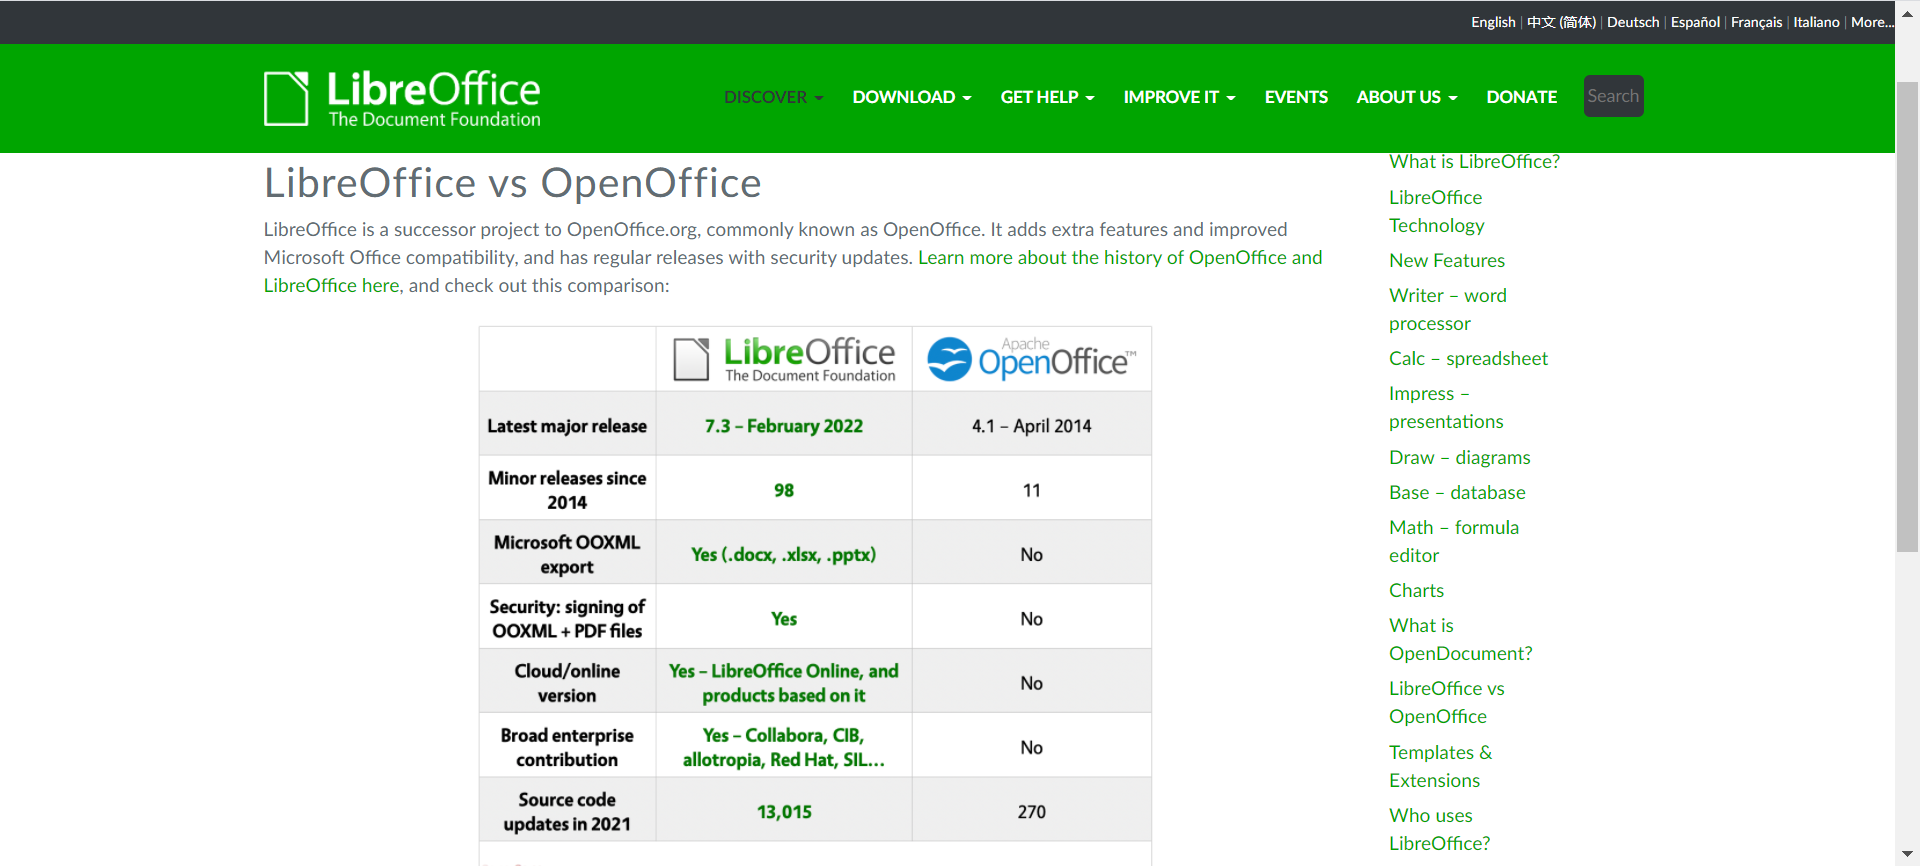Open sidebar link Charts
Image resolution: width=1920 pixels, height=866 pixels.
[1416, 590]
